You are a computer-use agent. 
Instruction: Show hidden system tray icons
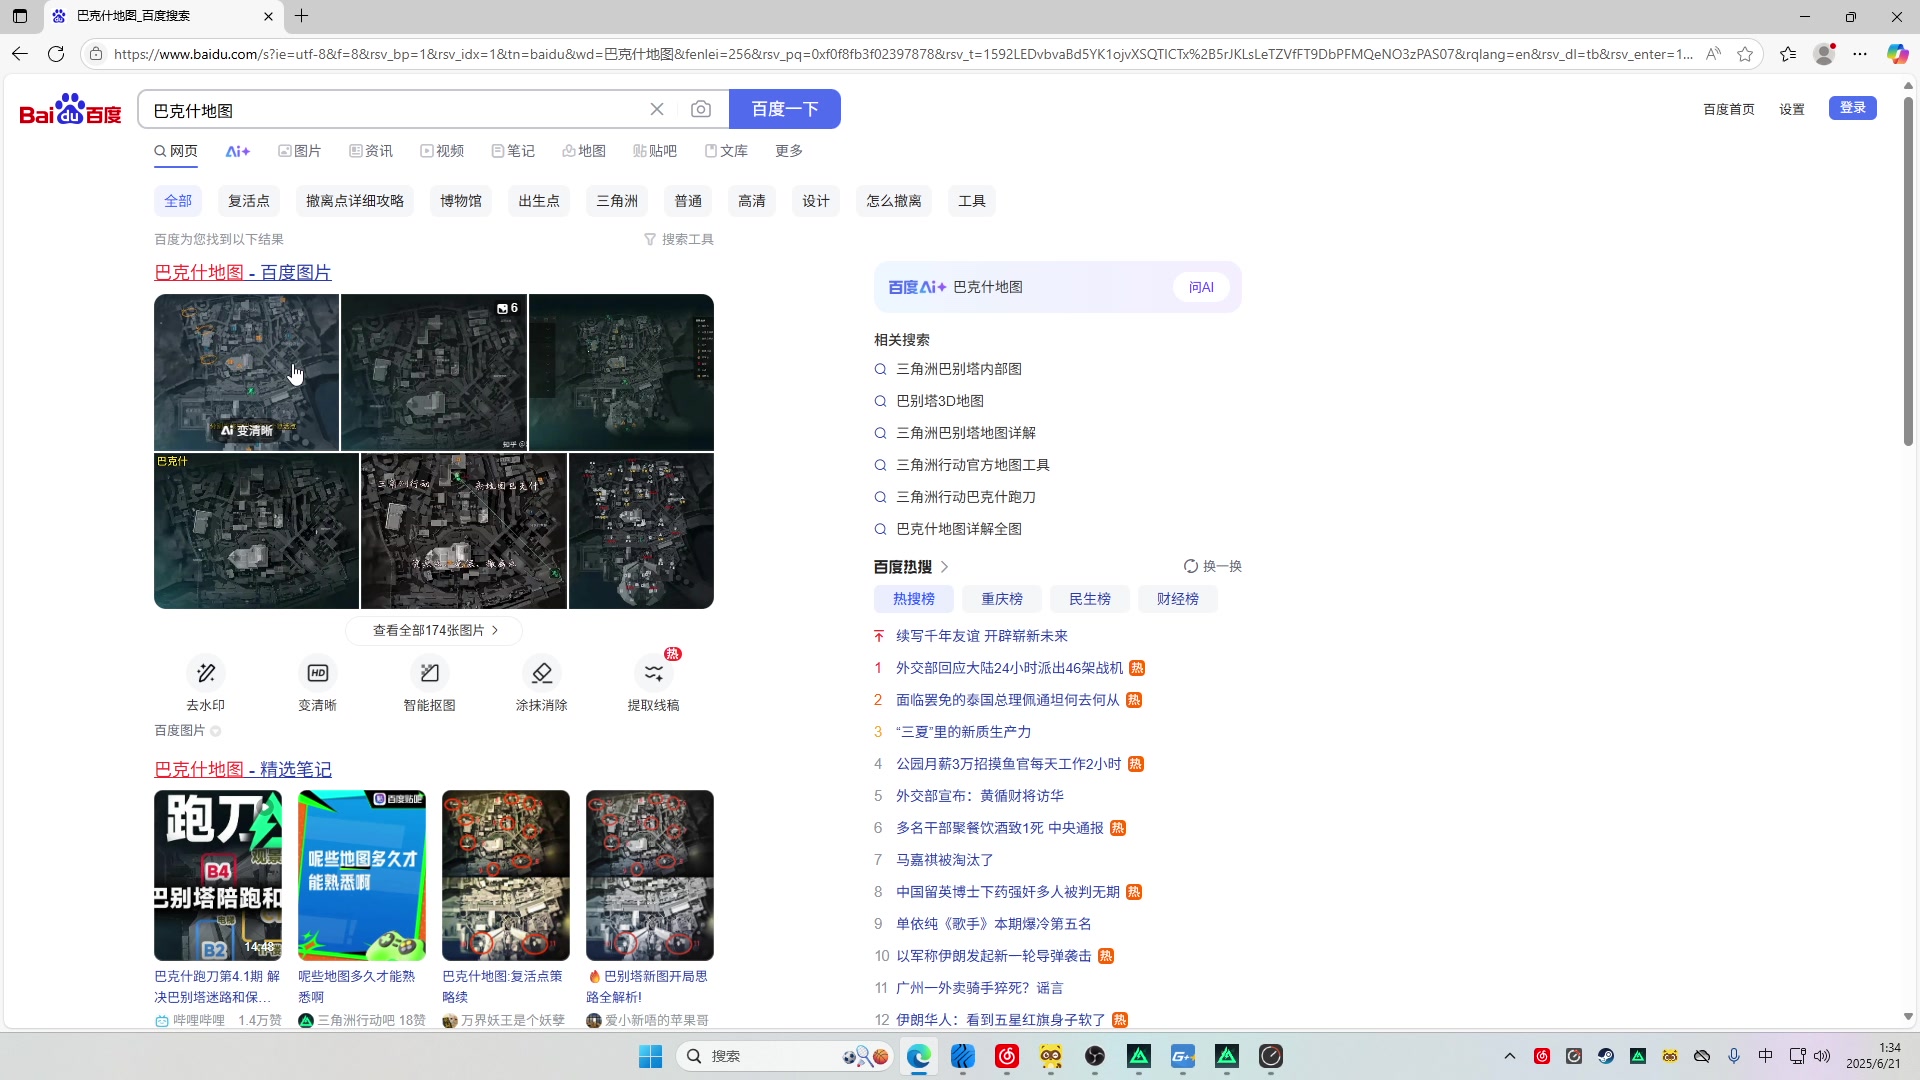point(1510,1056)
